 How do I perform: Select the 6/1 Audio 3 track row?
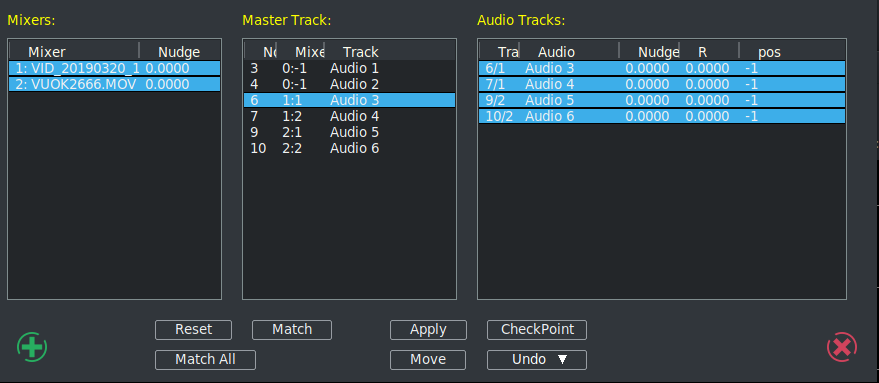tap(661, 68)
